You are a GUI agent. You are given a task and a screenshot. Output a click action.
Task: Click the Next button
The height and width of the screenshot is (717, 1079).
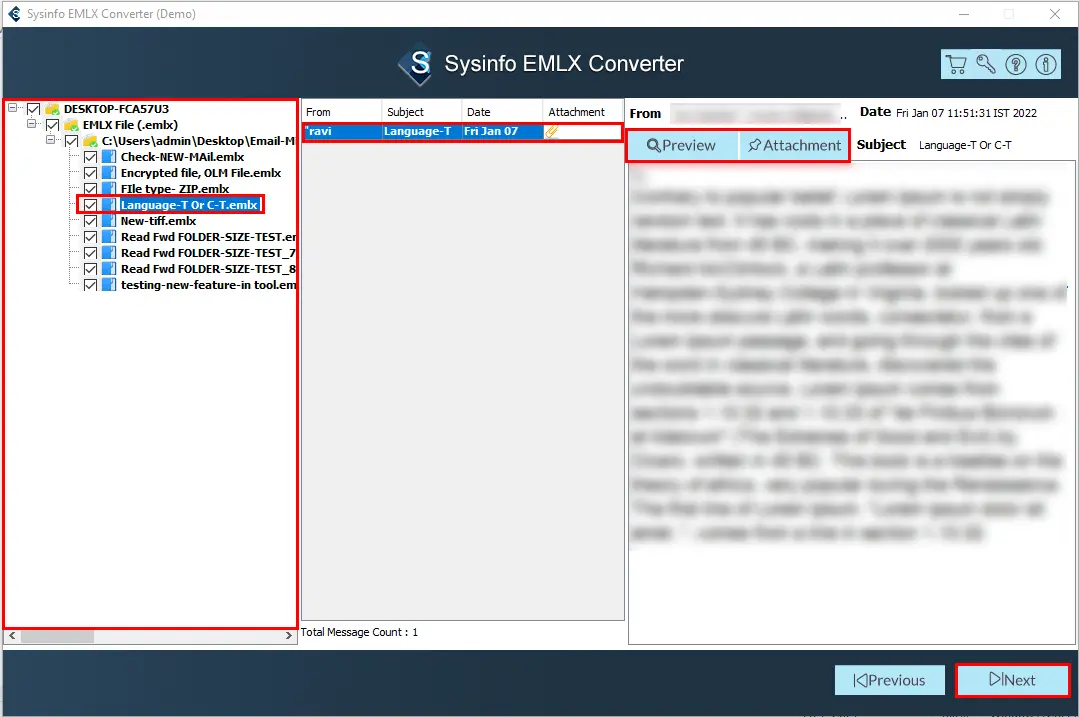1012,681
